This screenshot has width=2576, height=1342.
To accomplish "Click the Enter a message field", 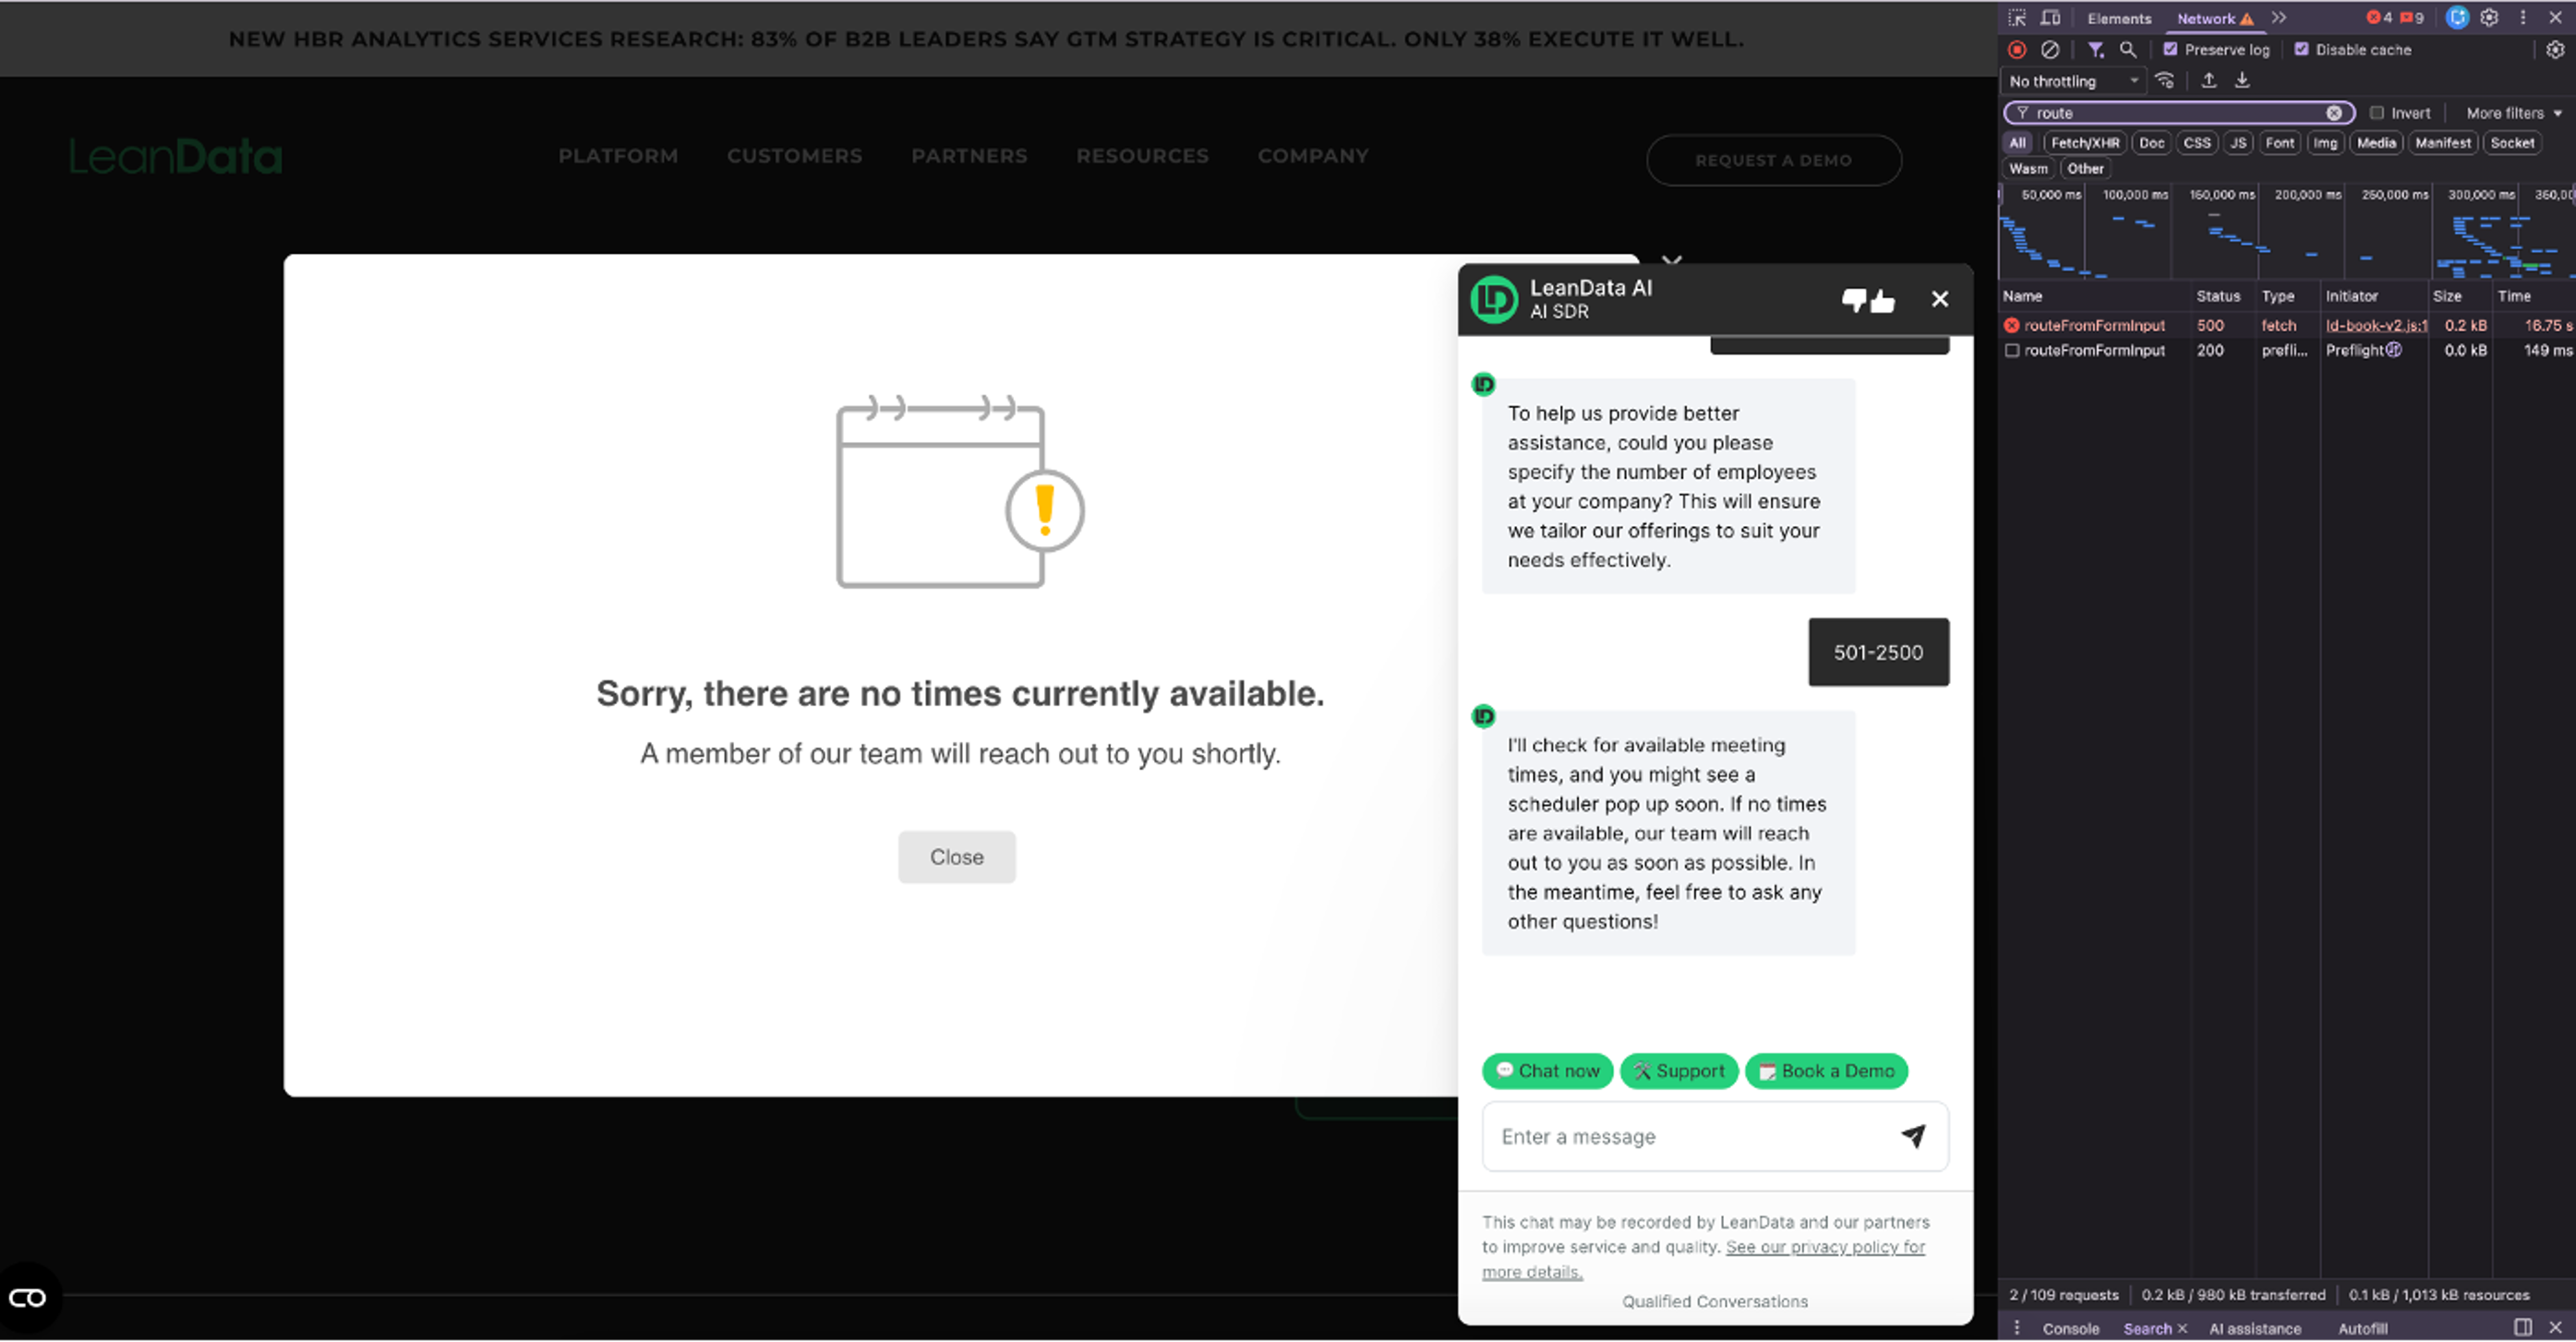I will click(1690, 1136).
